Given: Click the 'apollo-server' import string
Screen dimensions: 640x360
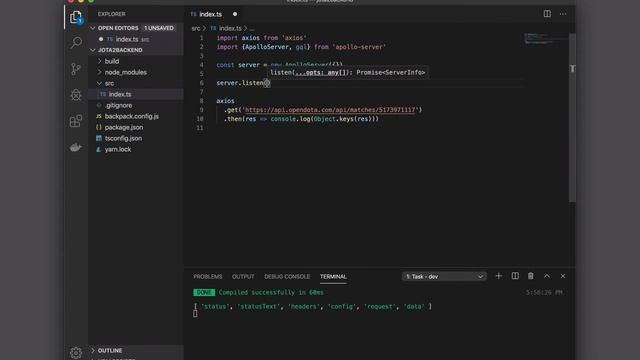Looking at the screenshot, I should pos(359,47).
